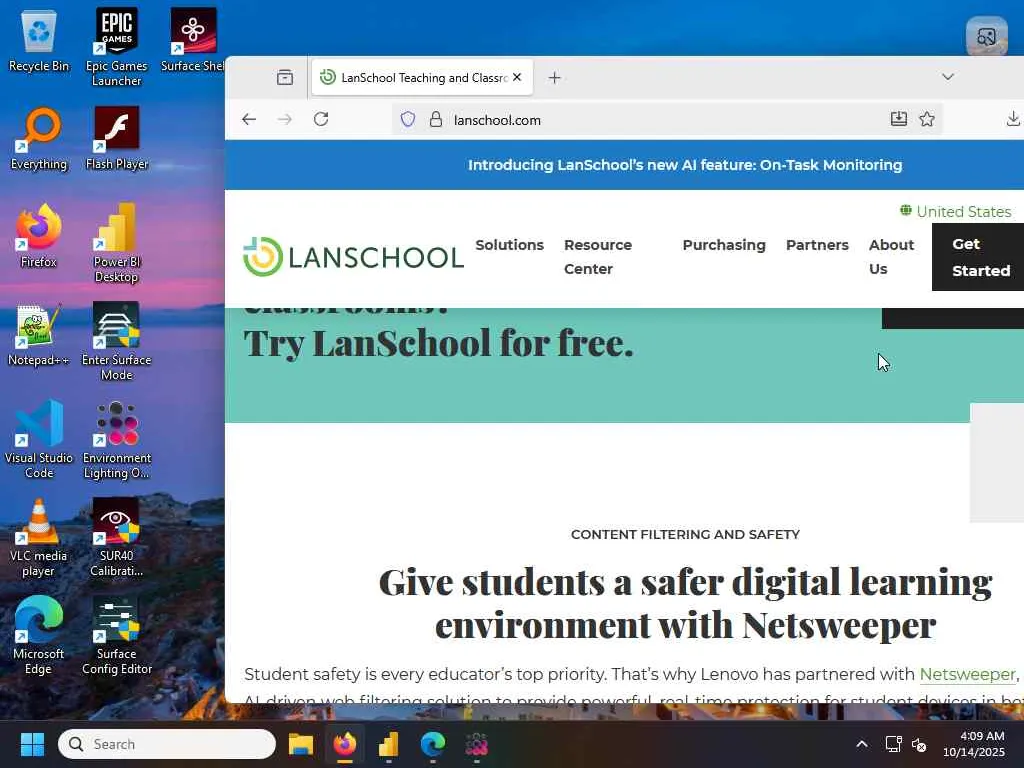This screenshot has height=768, width=1024.
Task: Click the taskbar Search box
Action: [x=167, y=744]
